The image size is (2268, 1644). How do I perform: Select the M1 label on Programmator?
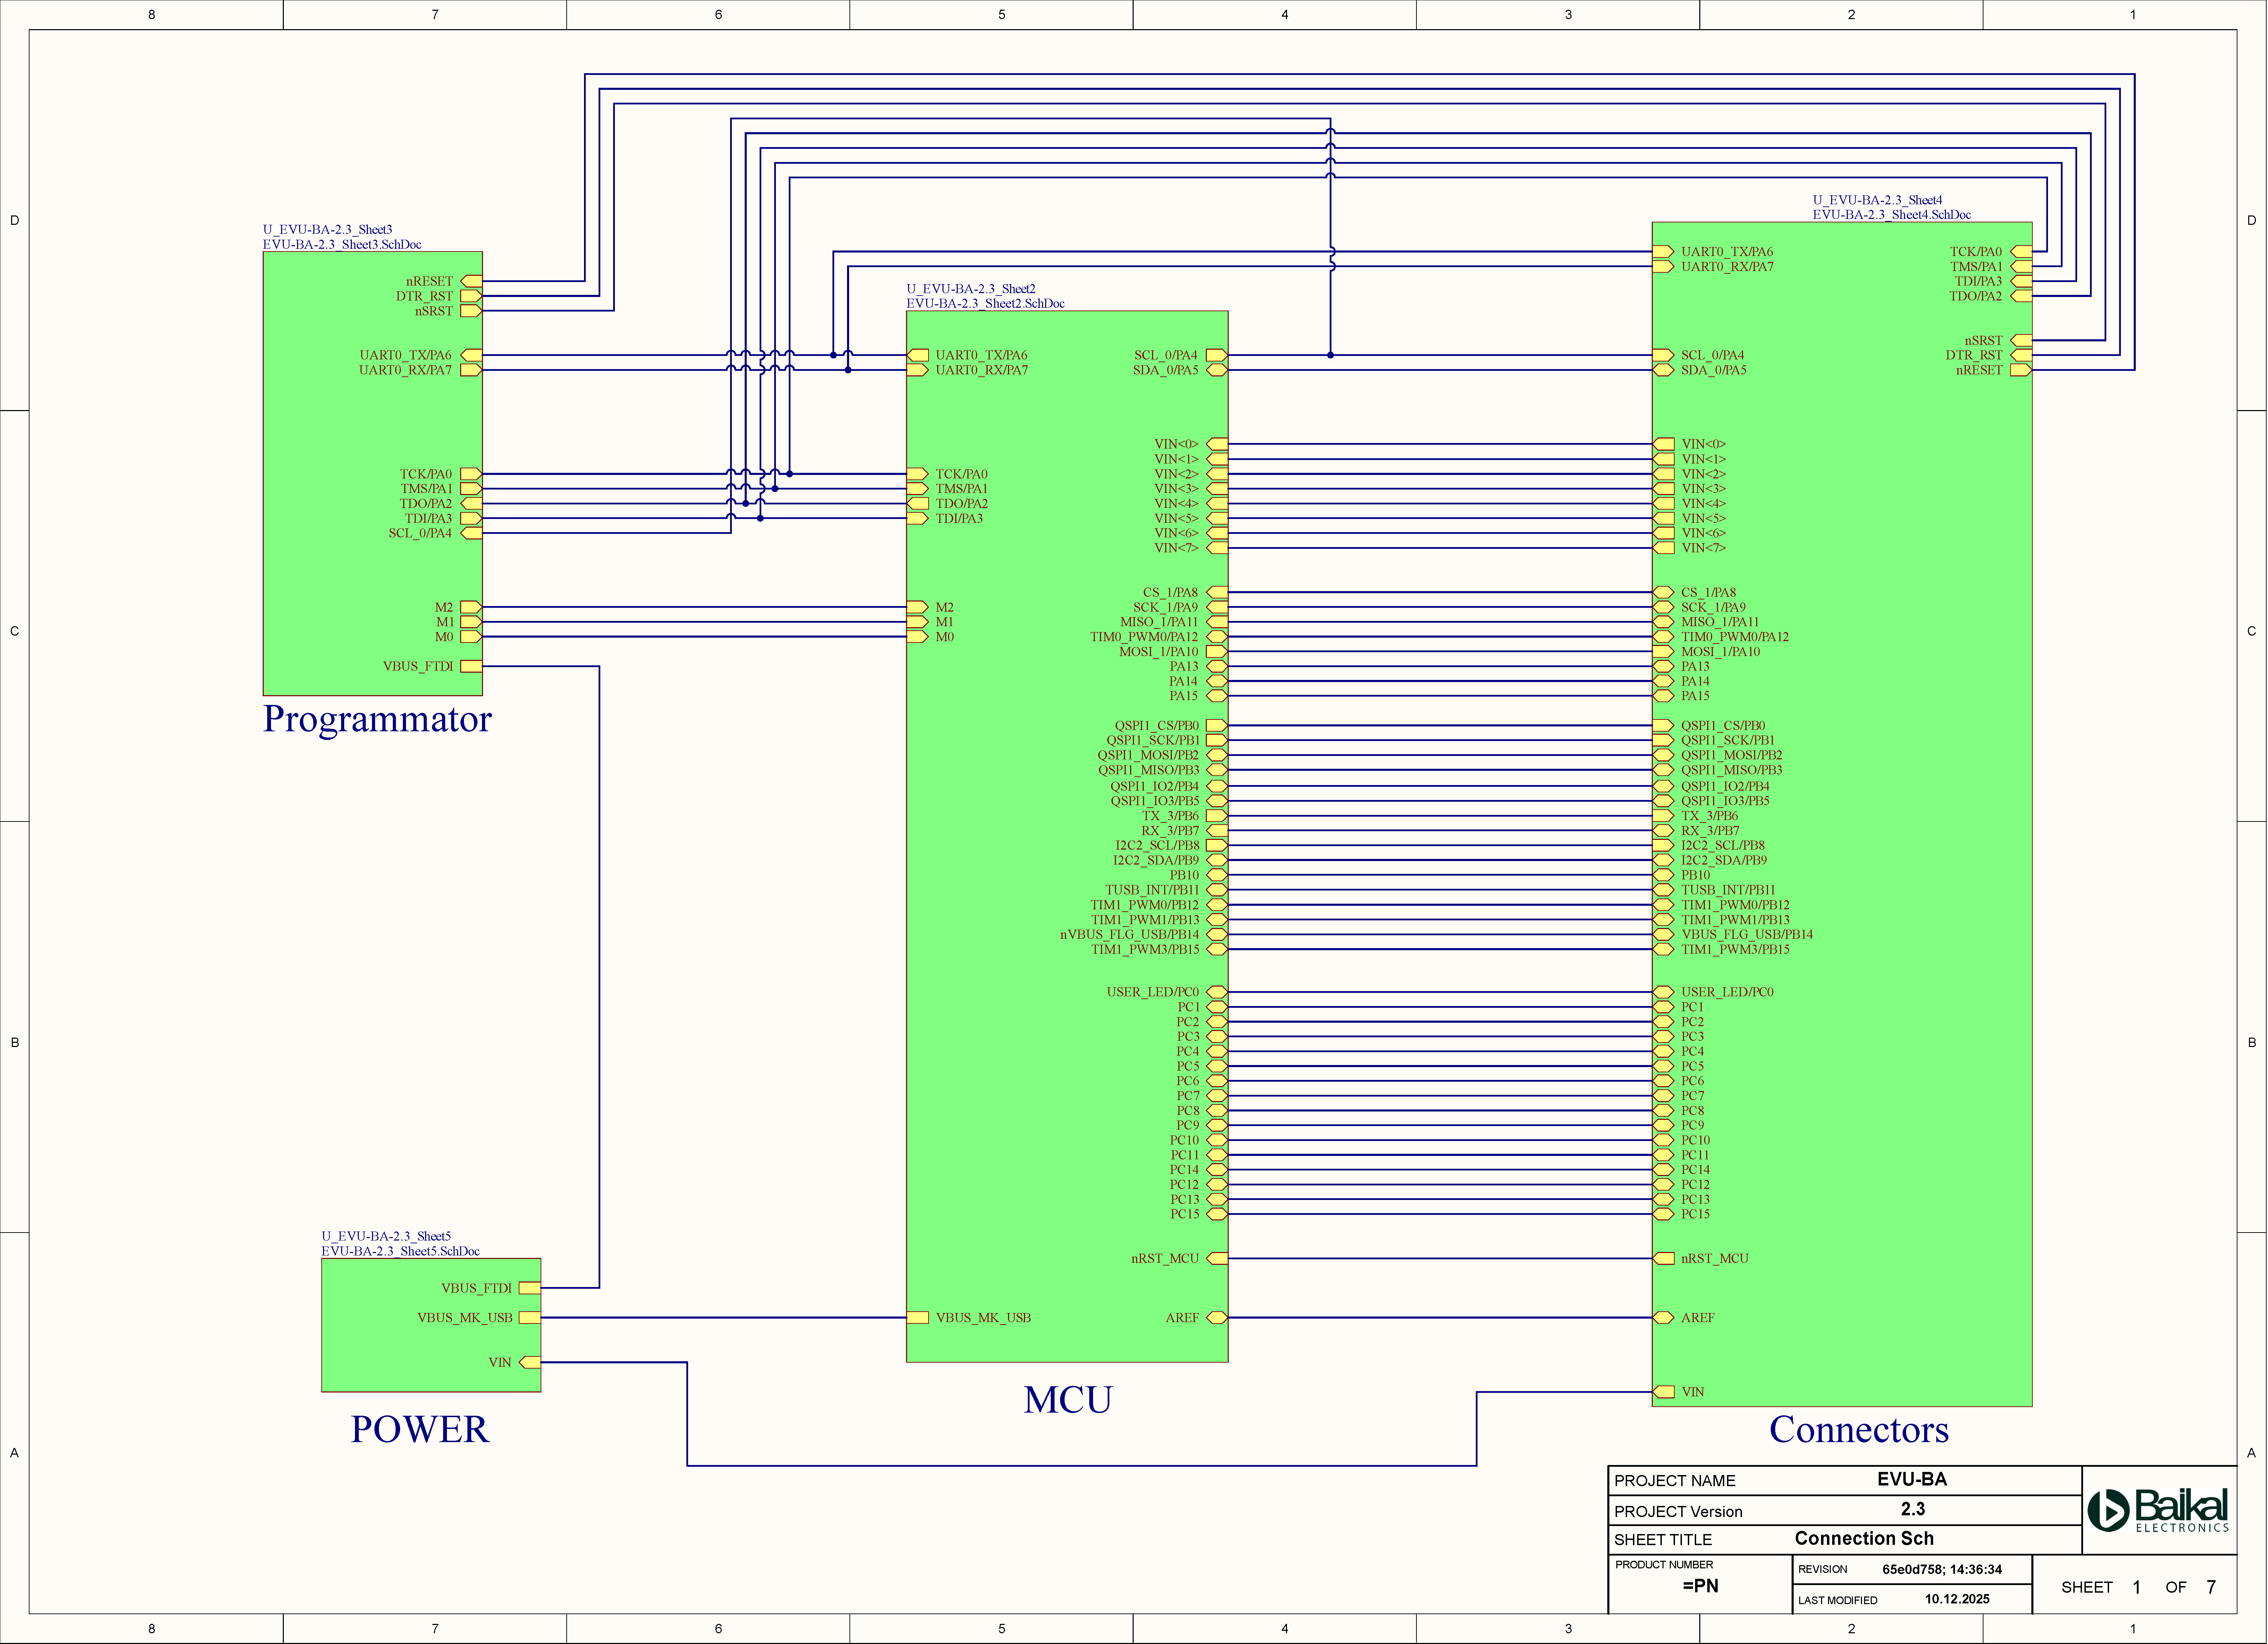pyautogui.click(x=445, y=622)
